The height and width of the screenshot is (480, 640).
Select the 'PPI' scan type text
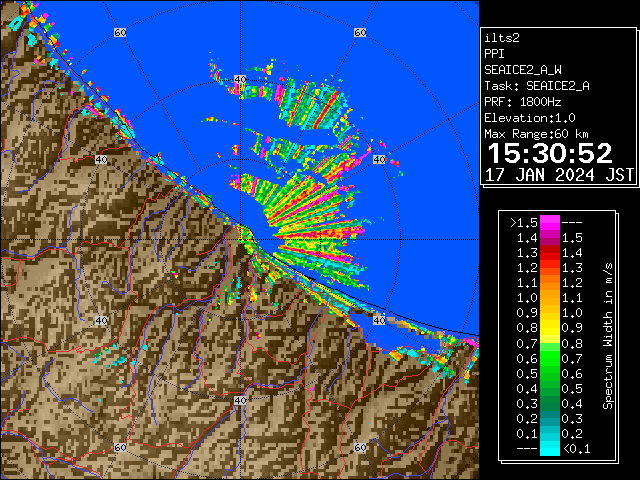tap(494, 54)
